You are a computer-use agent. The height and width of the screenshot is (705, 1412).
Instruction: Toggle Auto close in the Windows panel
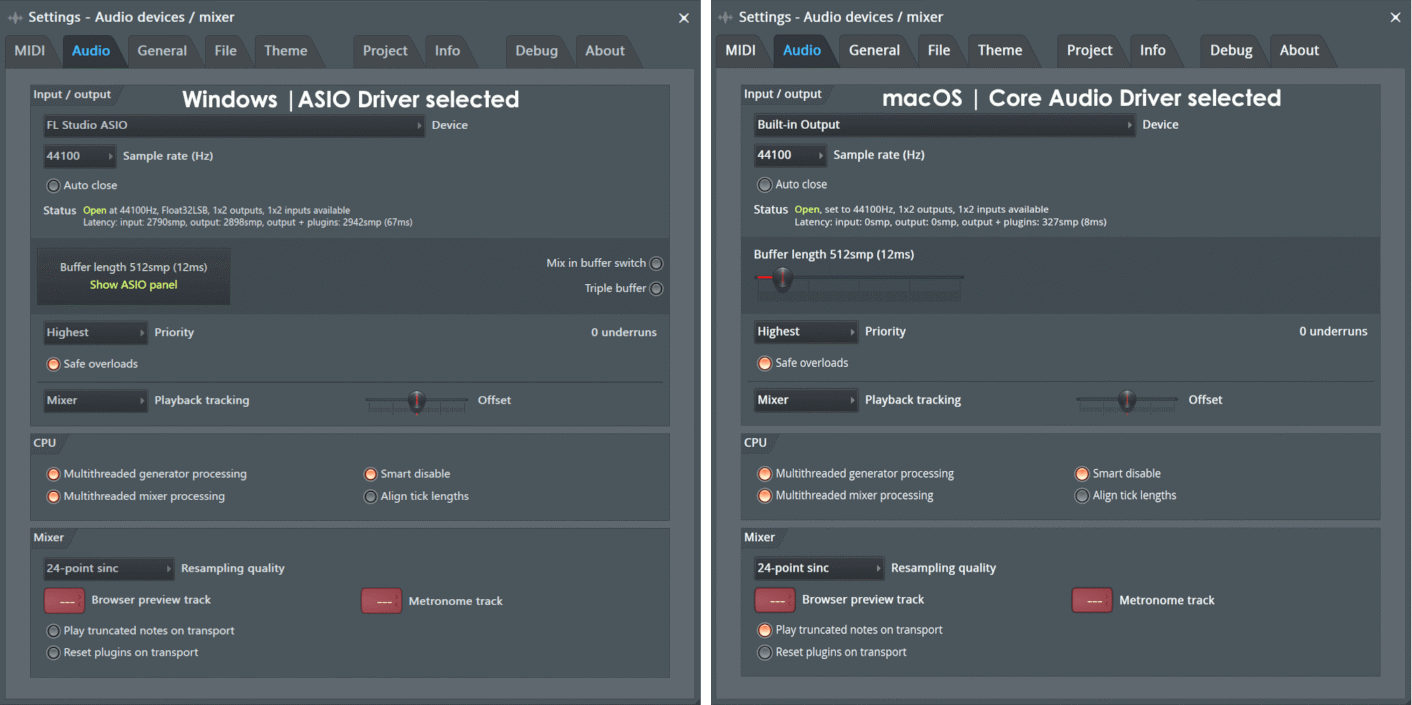point(54,185)
